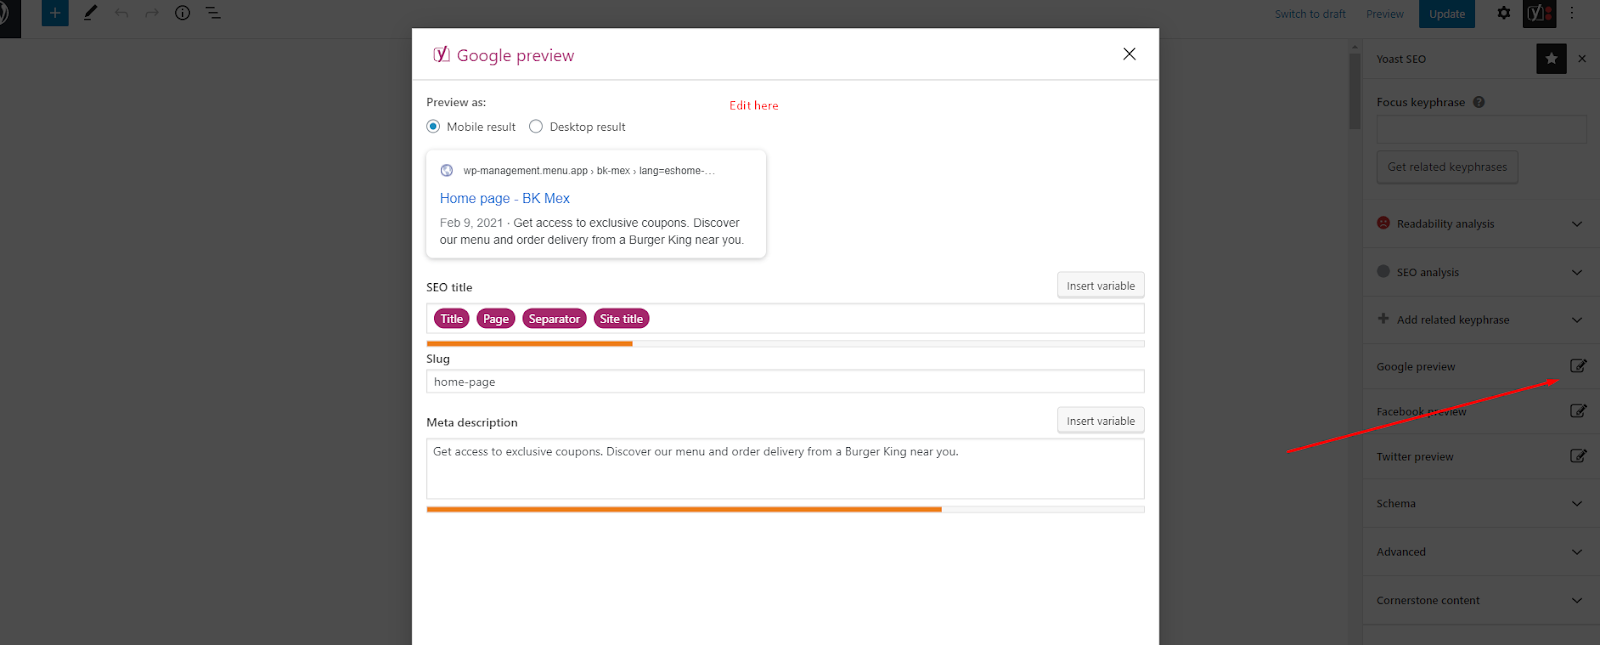Viewport: 1600px width, 645px height.
Task: Click the red readability sad-face icon
Action: pyautogui.click(x=1384, y=223)
